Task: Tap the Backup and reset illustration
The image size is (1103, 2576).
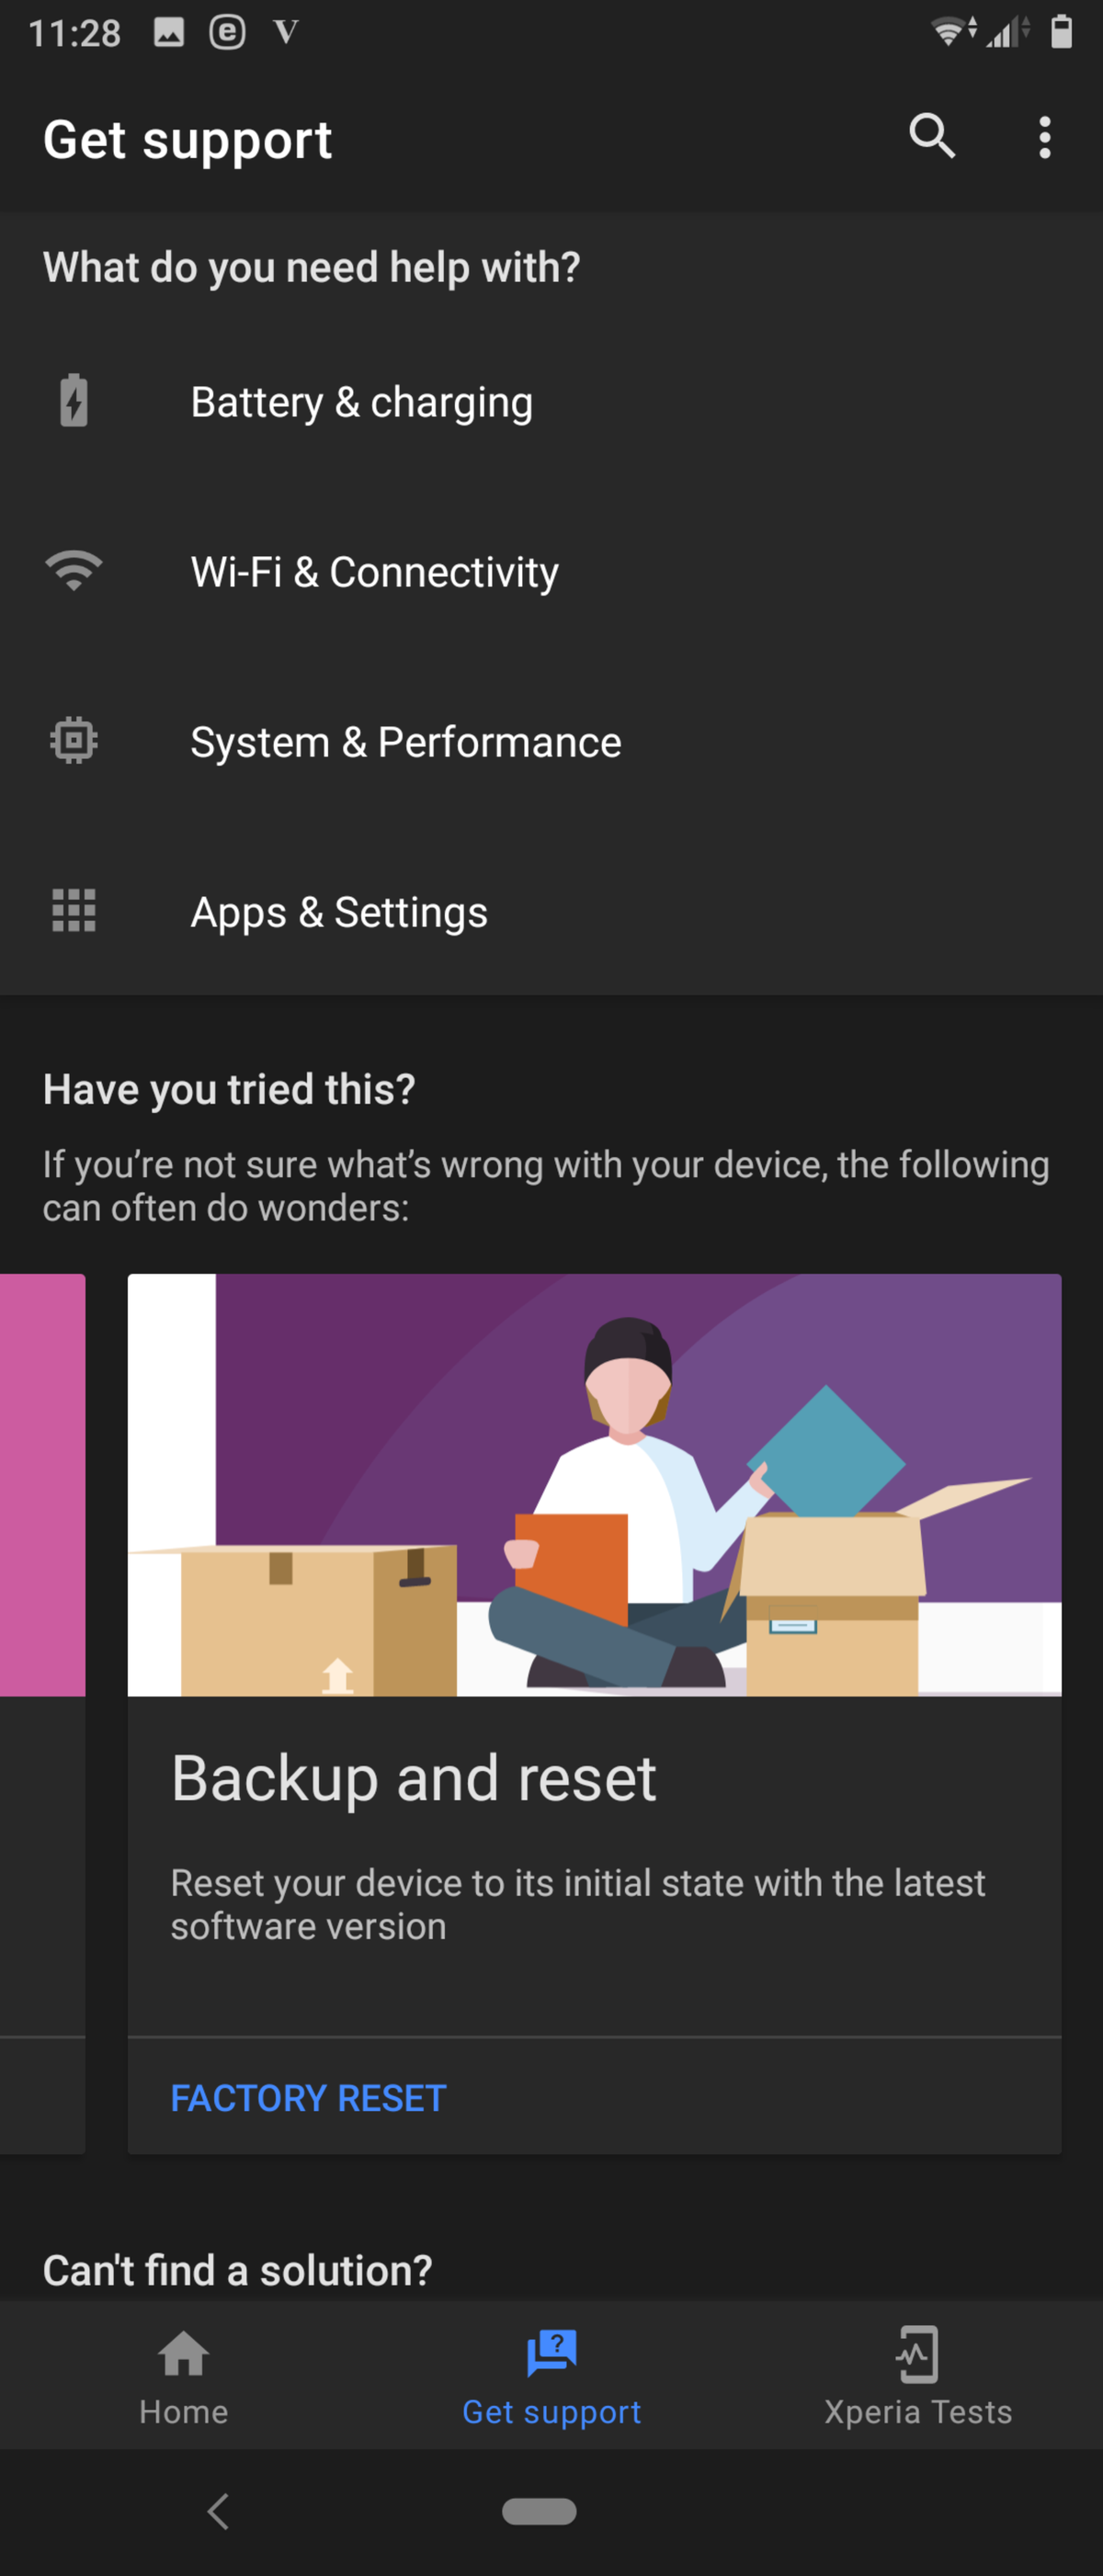Action: 595,1483
